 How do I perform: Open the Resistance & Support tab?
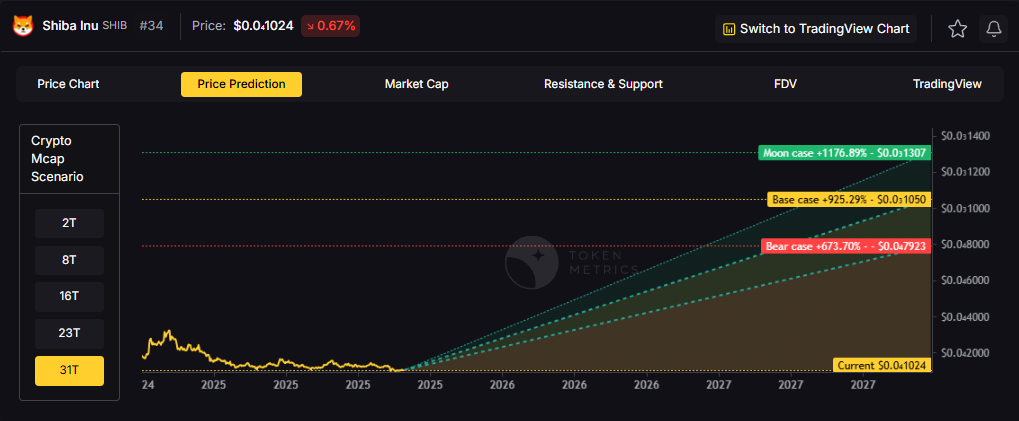[x=603, y=84]
